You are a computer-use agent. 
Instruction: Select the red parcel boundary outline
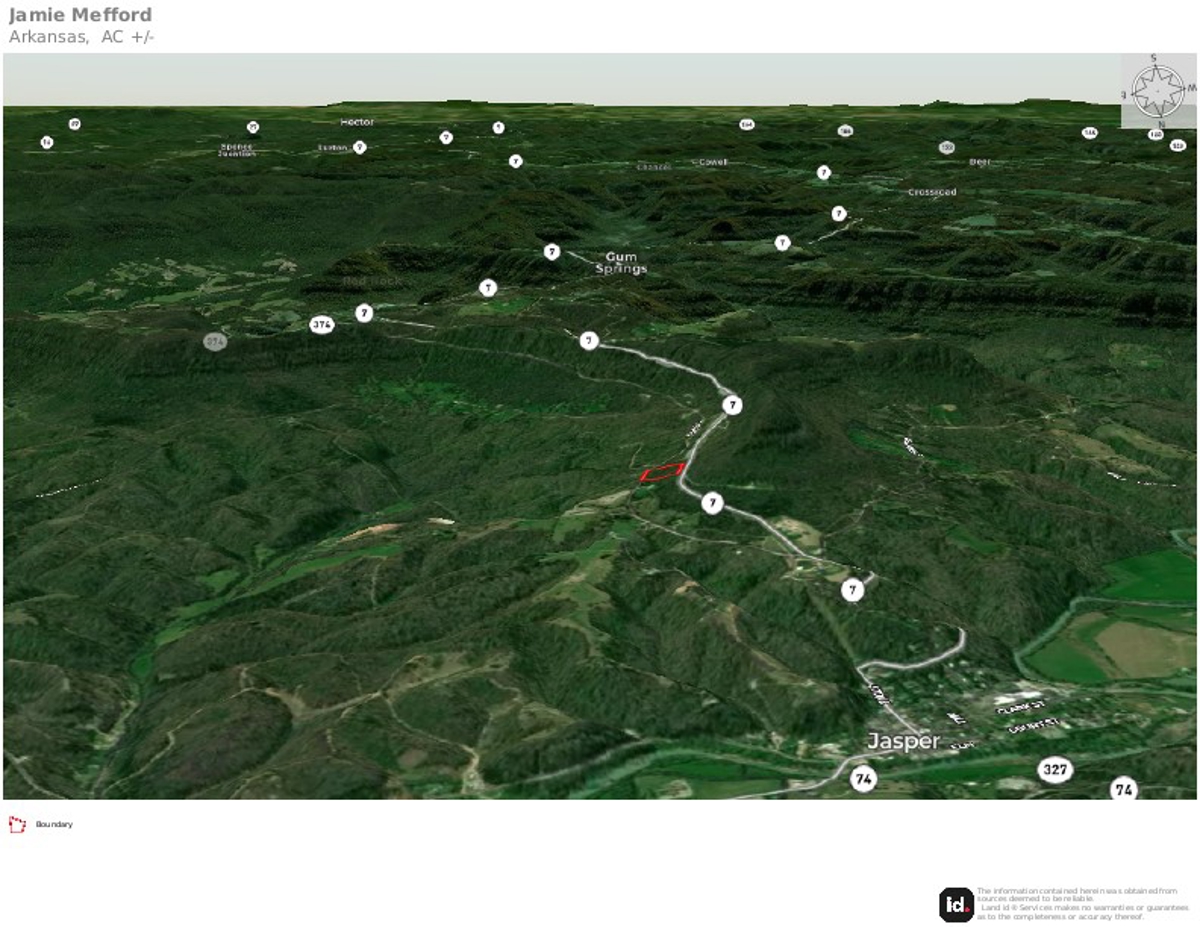(662, 472)
